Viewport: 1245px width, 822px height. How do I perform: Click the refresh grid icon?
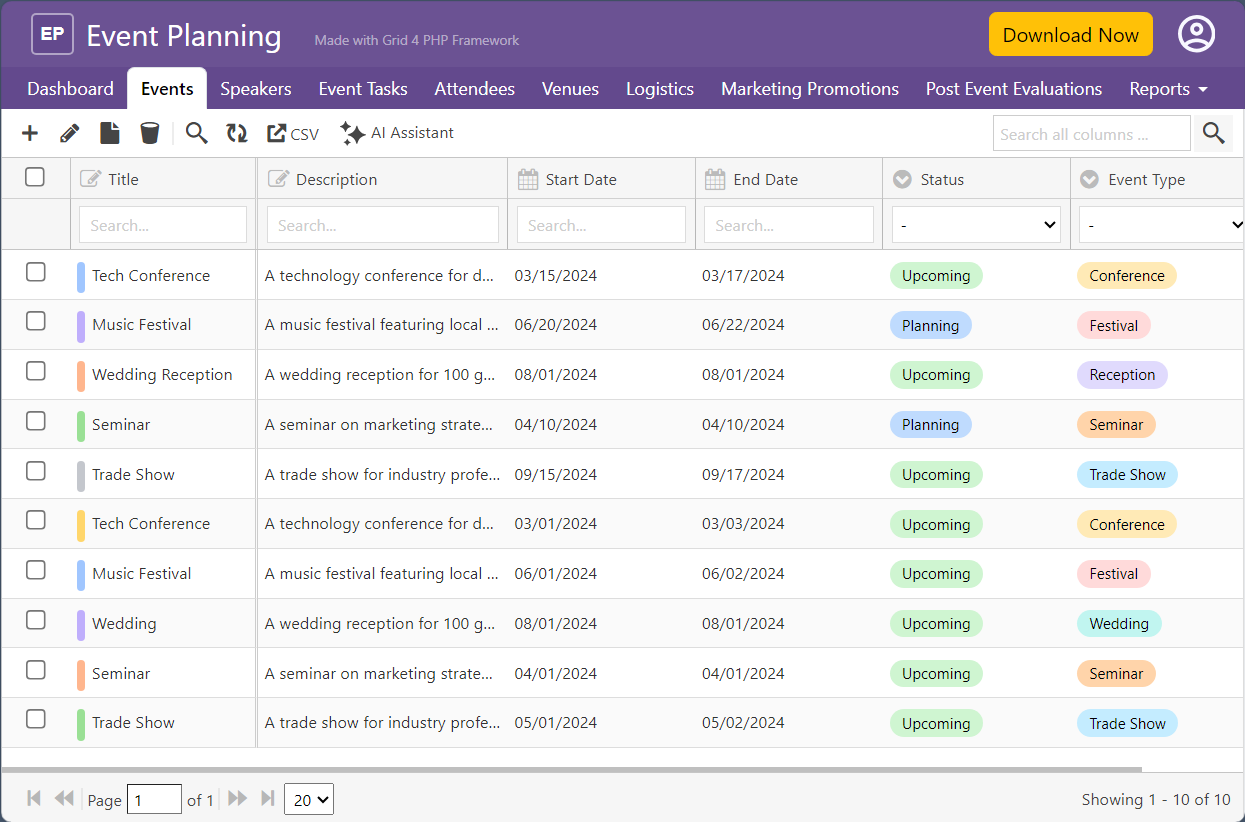point(237,133)
